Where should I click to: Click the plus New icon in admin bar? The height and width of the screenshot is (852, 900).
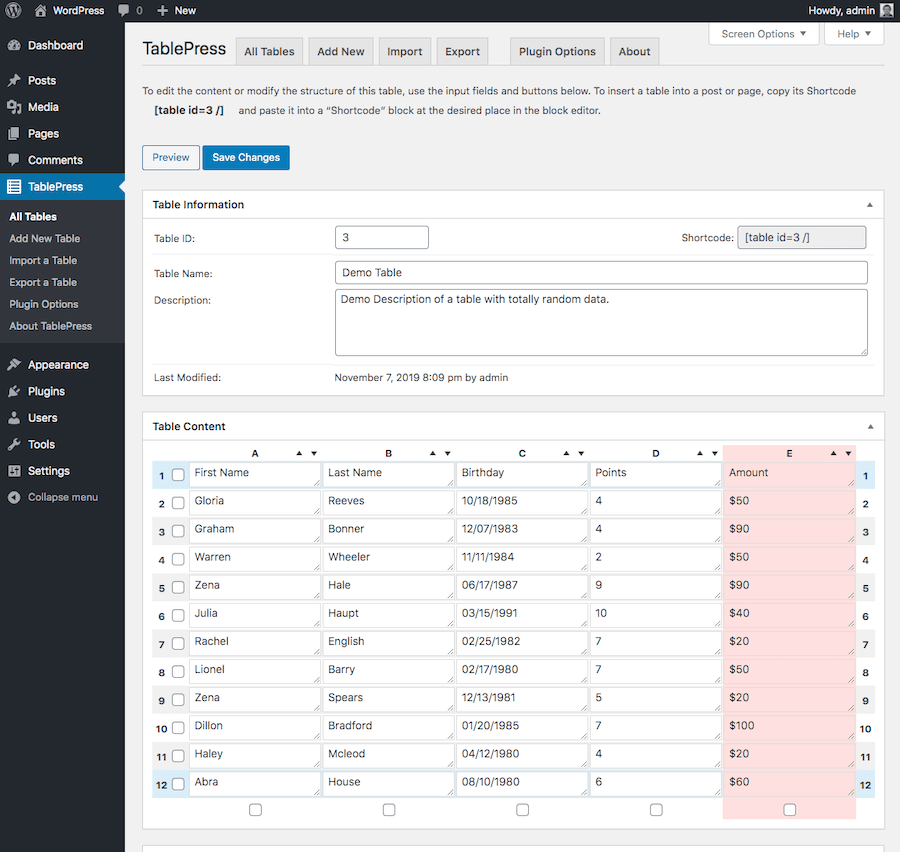point(162,10)
